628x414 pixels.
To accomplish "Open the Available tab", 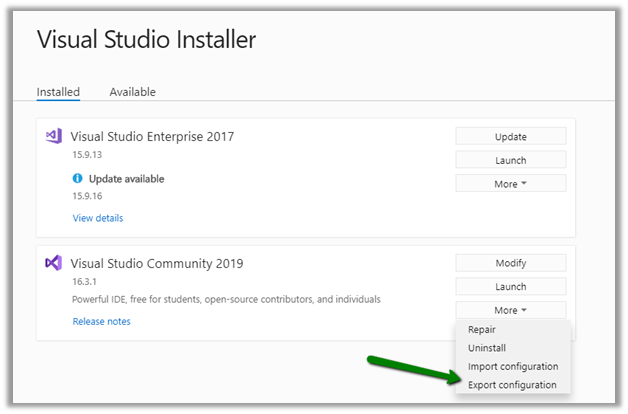I will 132,92.
